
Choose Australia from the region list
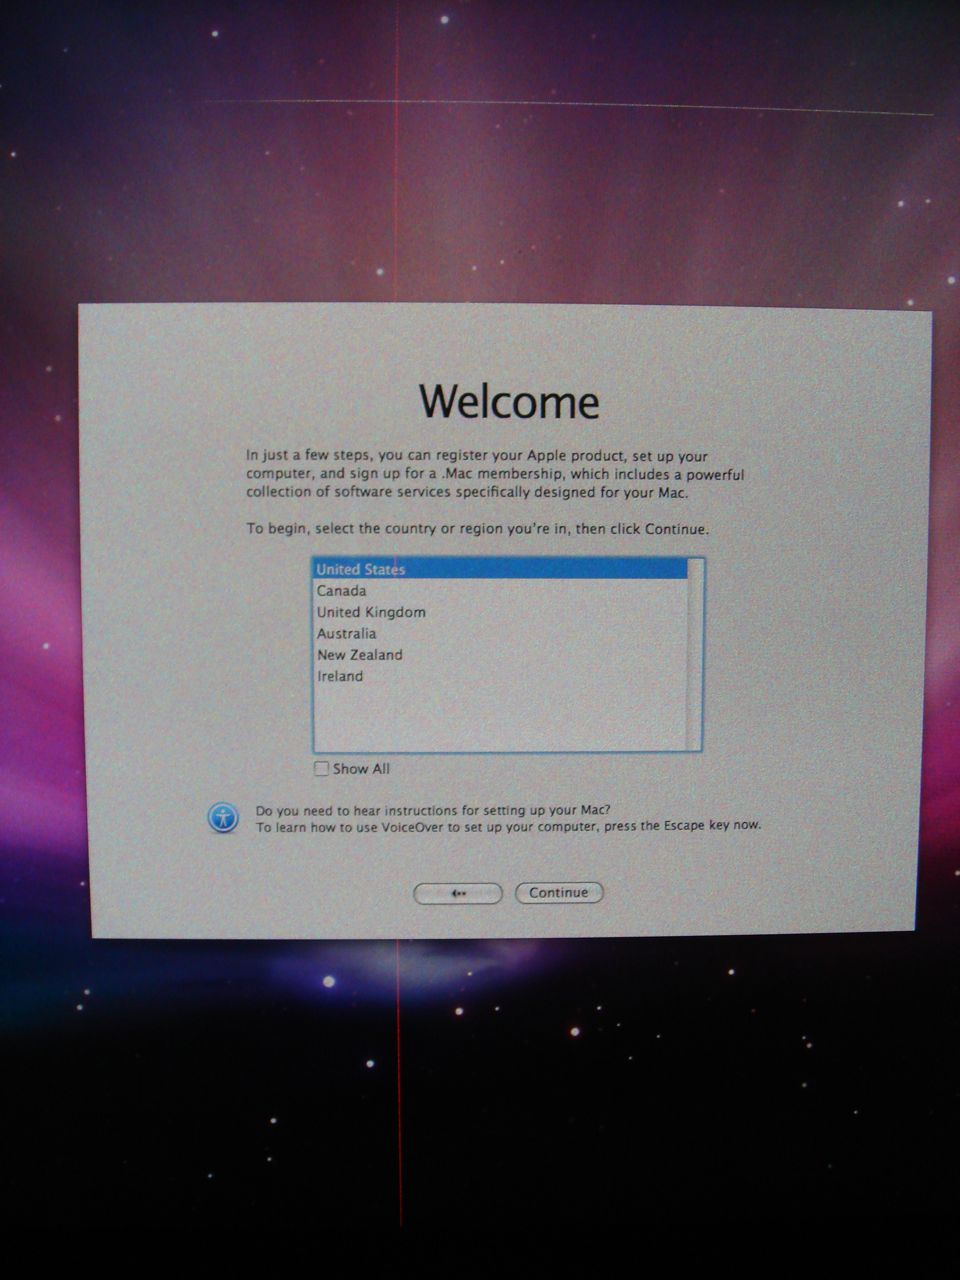501,634
